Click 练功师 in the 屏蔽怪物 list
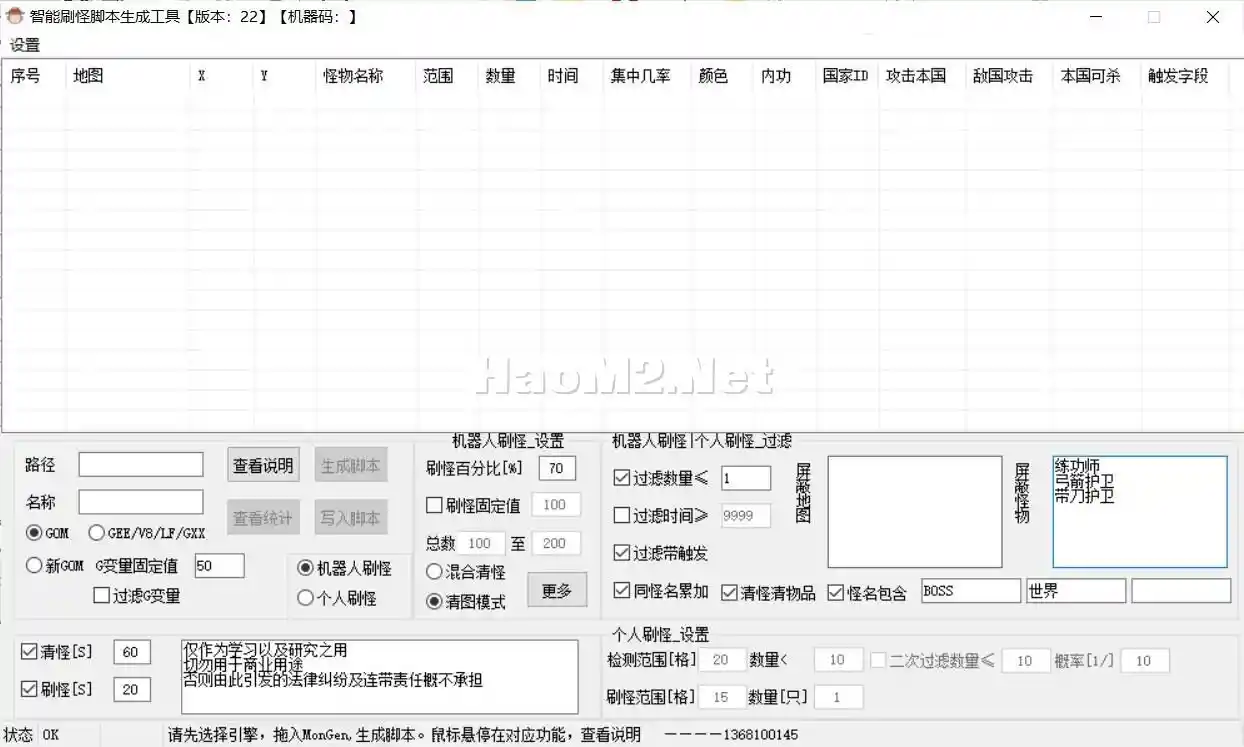1244x747 pixels. pyautogui.click(x=1076, y=466)
